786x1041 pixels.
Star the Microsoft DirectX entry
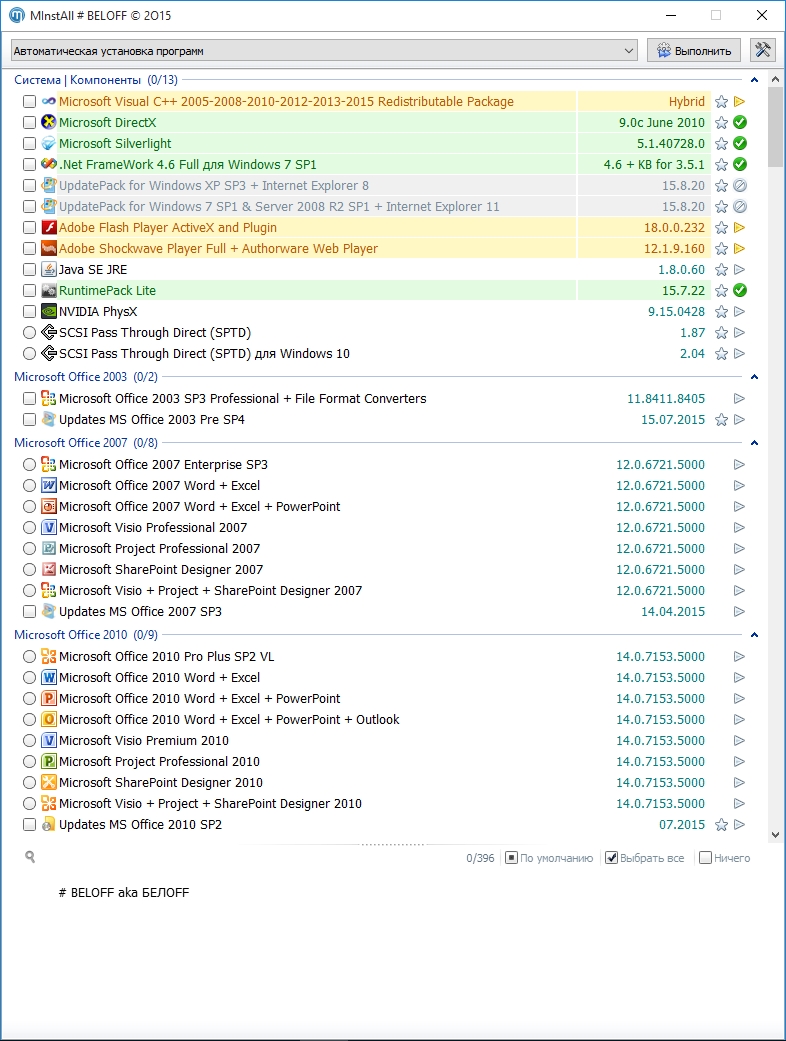coord(721,122)
